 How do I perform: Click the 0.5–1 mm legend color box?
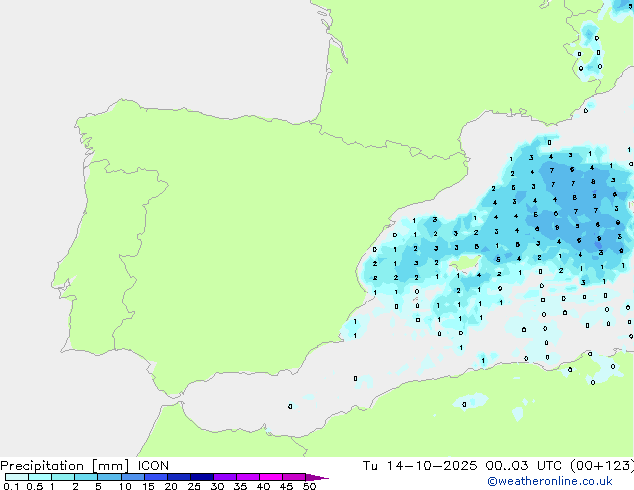click(40, 477)
